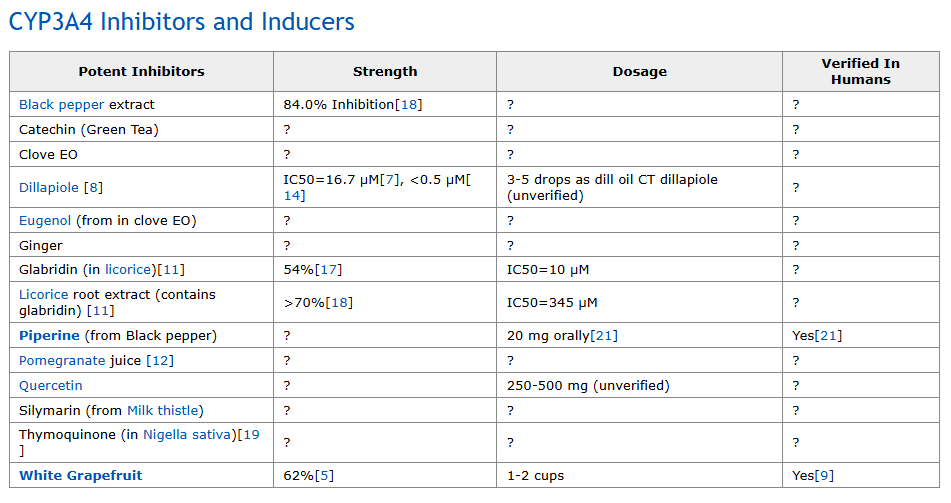Follow the Quercetin link
951x503 pixels.
coord(50,385)
